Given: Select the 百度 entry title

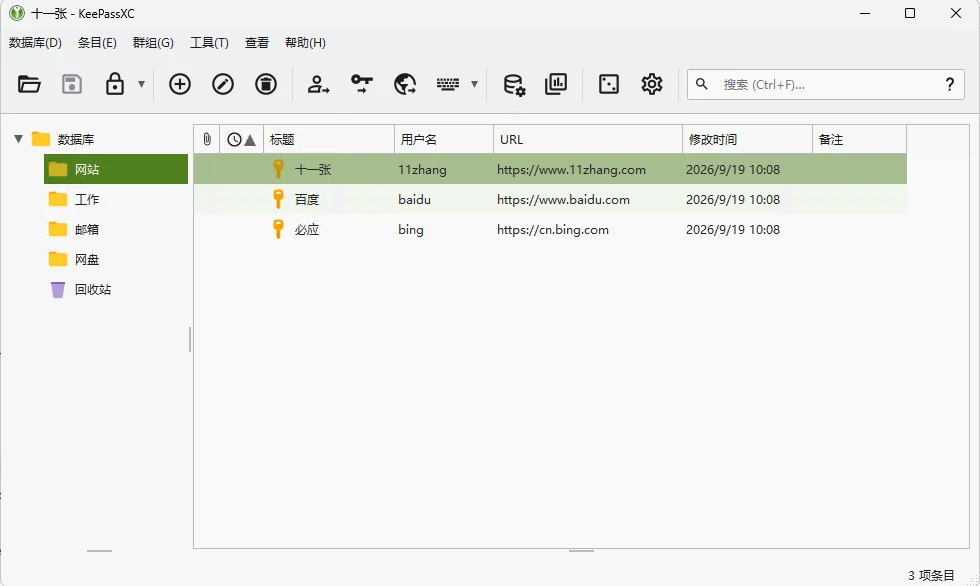Looking at the screenshot, I should pyautogui.click(x=307, y=199).
